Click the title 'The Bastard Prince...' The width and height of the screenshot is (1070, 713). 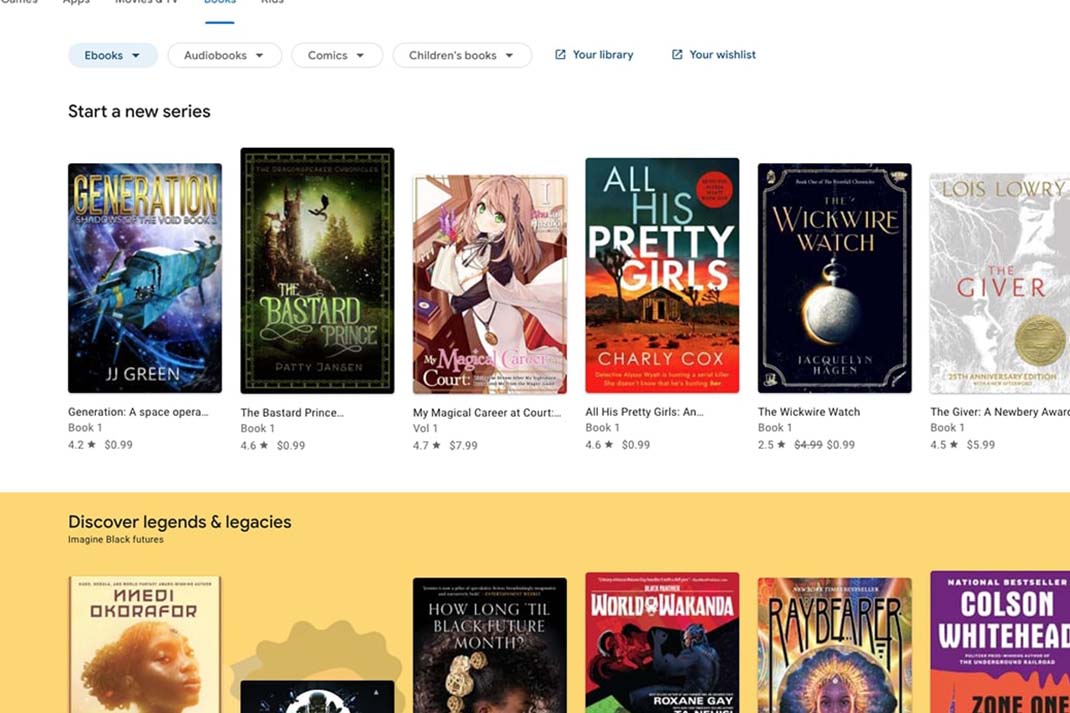pos(292,412)
